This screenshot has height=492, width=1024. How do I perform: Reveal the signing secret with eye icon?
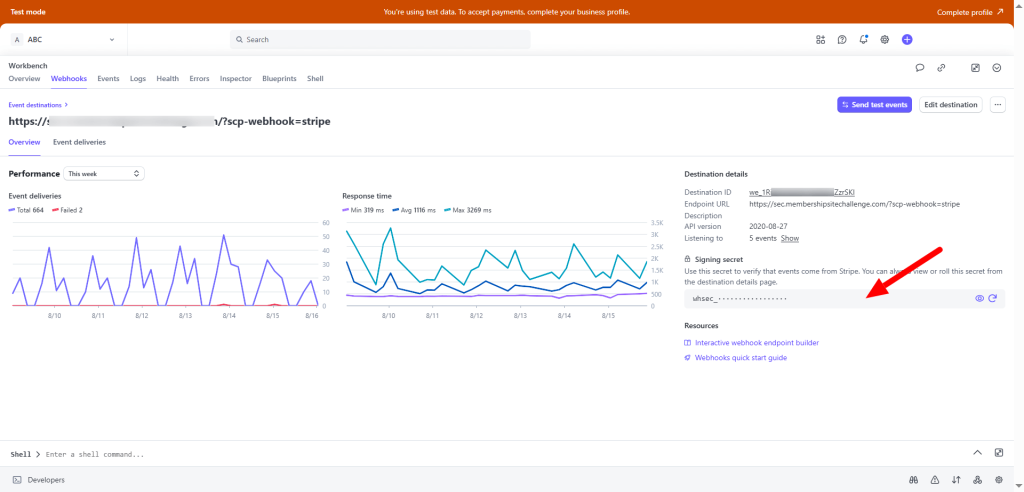coord(979,298)
